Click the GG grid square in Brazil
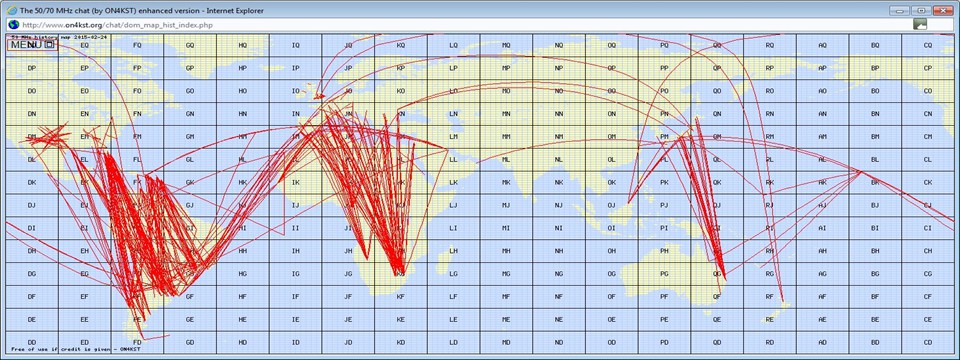Viewport: 960px width, 360px height. (x=190, y=274)
